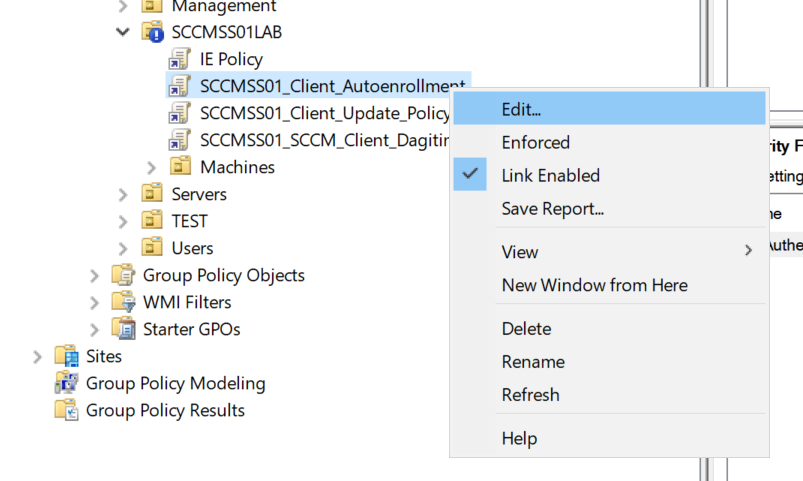803x481 pixels.
Task: Select SCCMSS01_SCCM_Client_Dagitim GPO link
Action: point(325,140)
